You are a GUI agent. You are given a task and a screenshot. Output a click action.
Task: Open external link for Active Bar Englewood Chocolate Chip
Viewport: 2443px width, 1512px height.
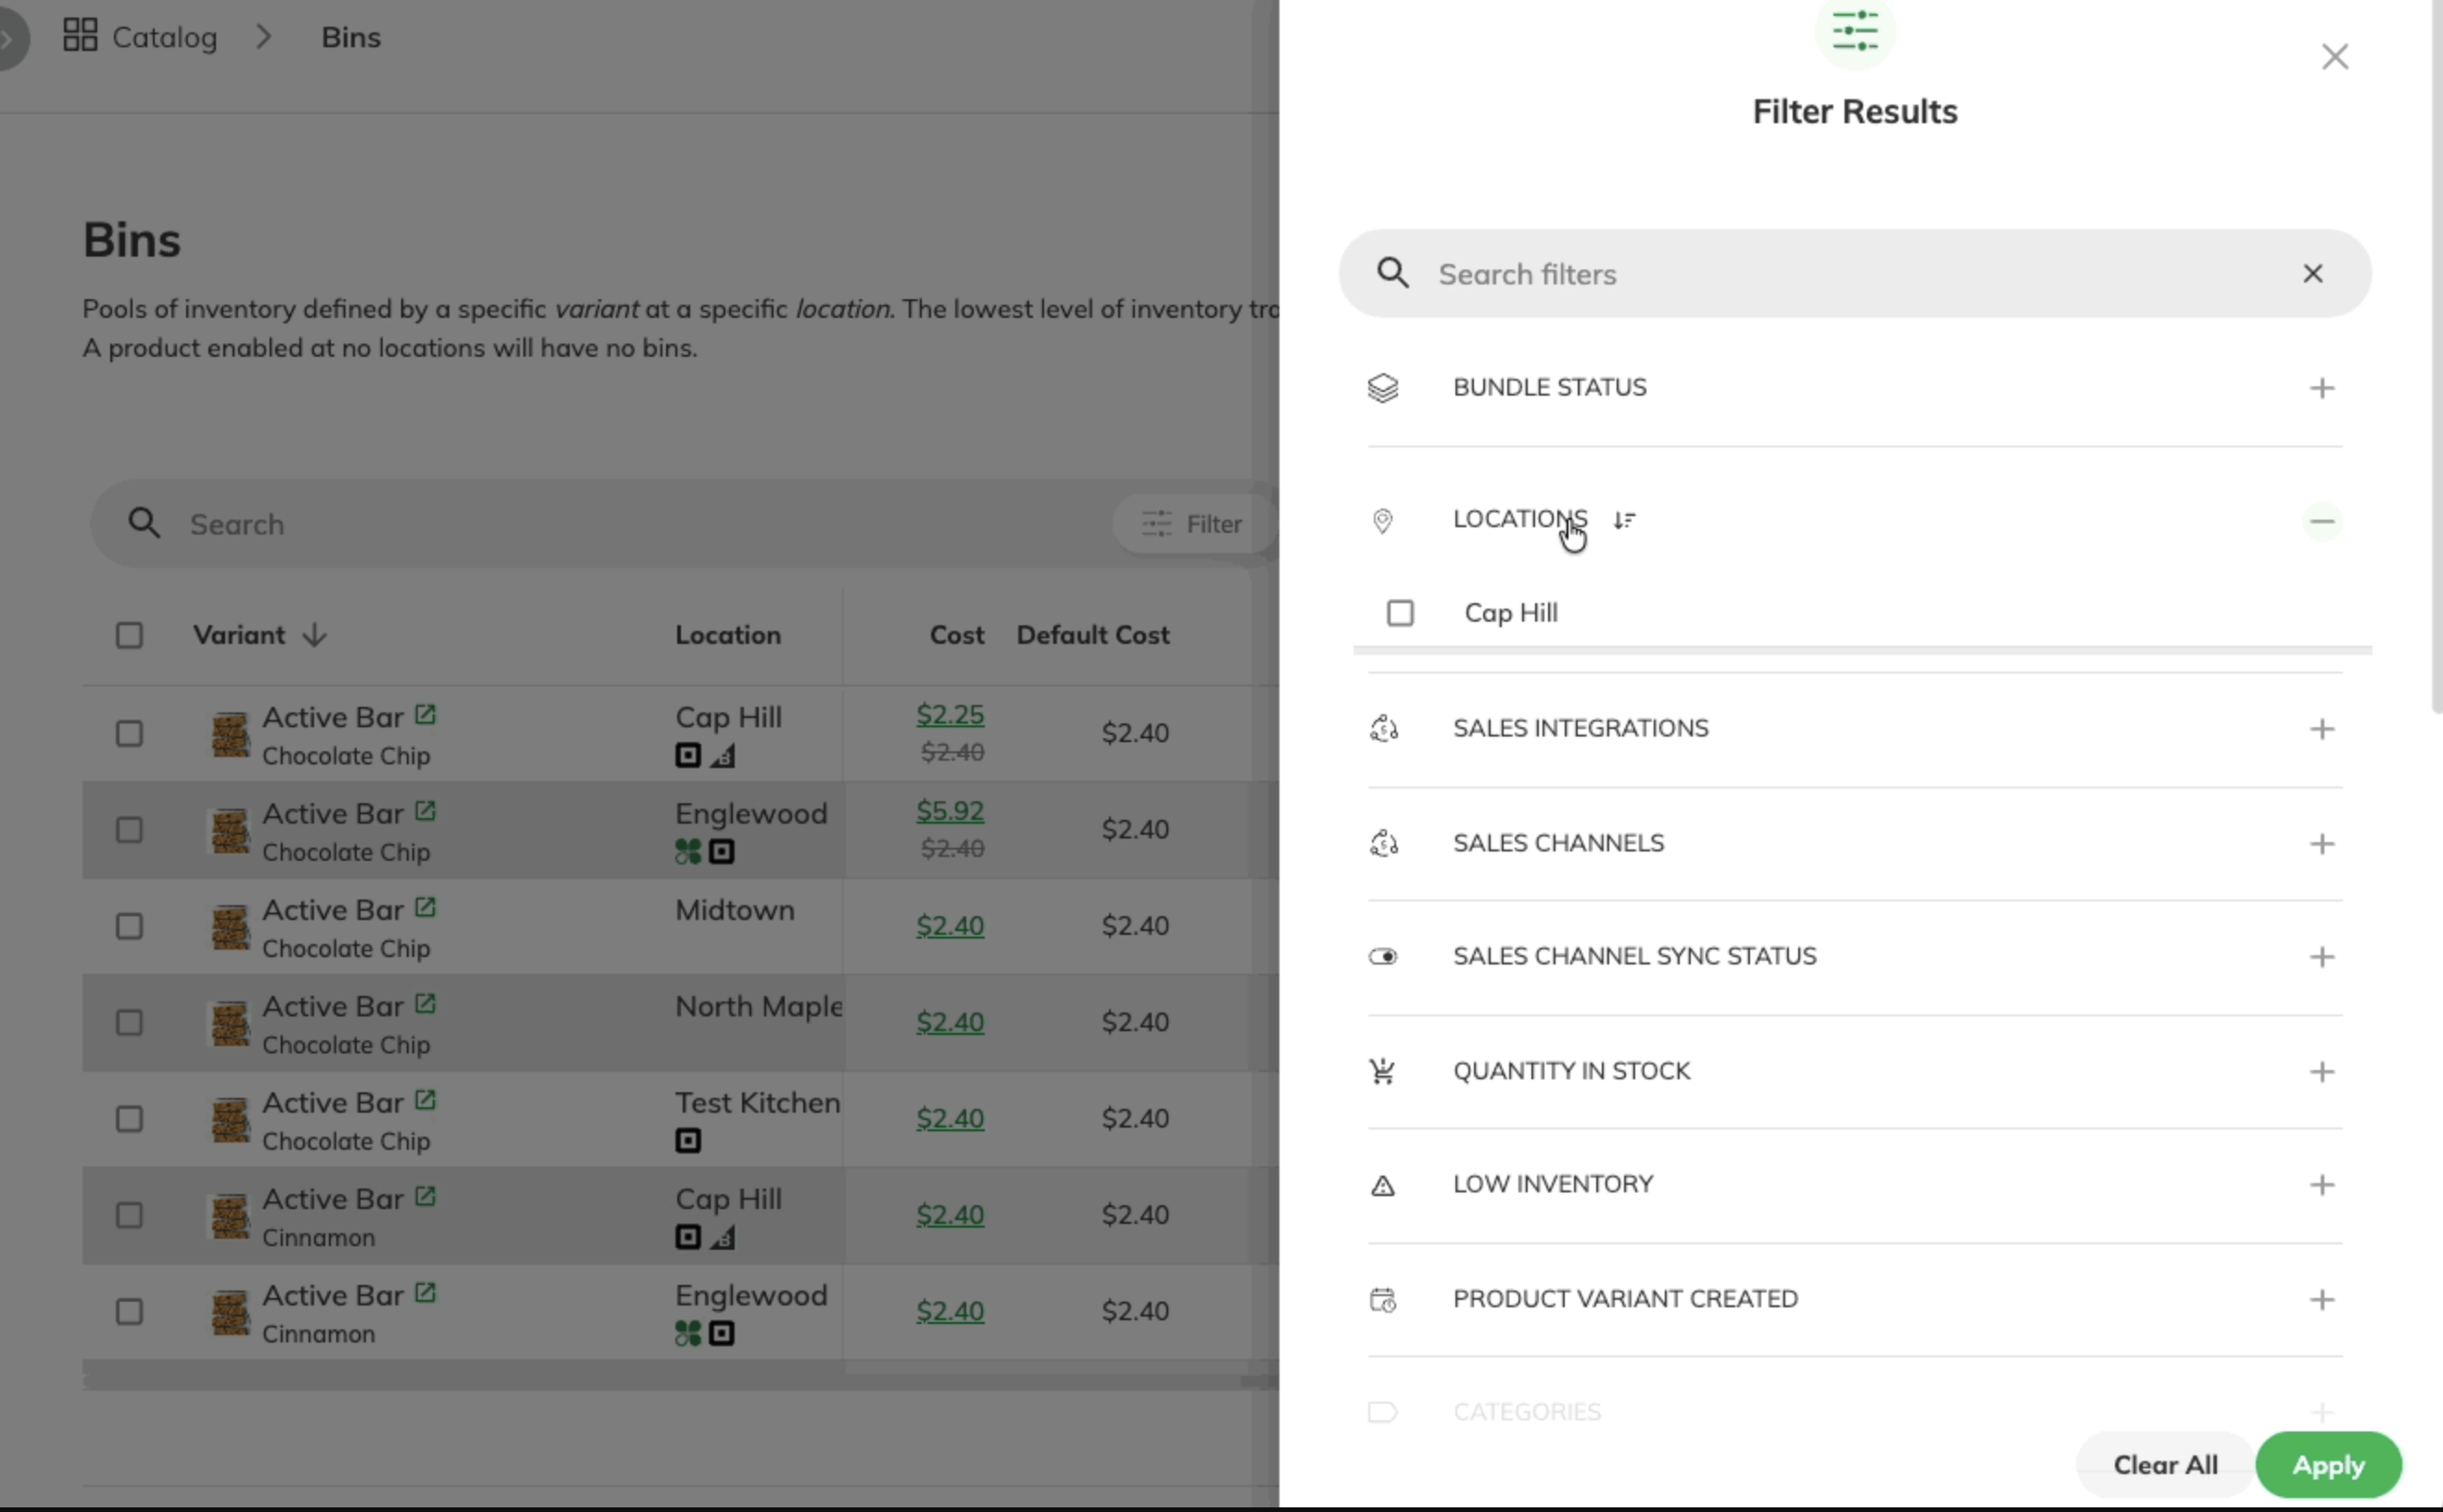pos(425,811)
